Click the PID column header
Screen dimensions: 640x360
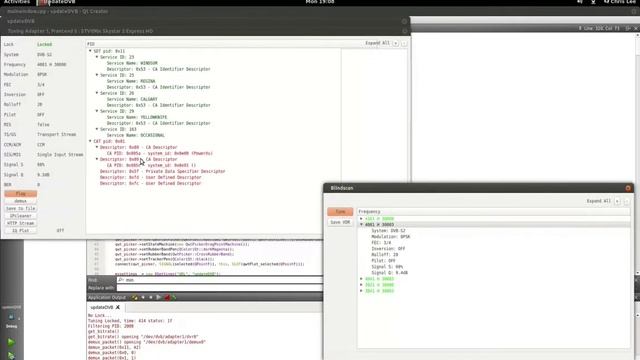coord(213,44)
